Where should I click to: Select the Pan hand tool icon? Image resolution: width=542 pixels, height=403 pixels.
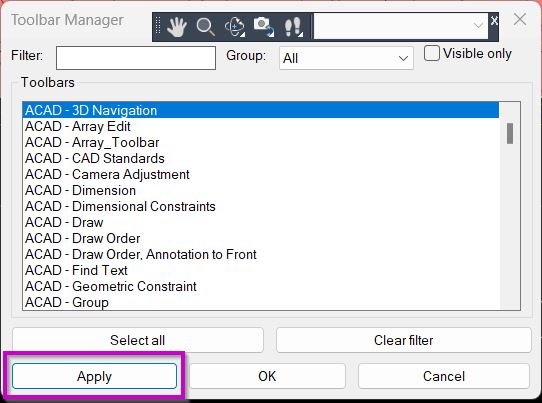tap(177, 27)
